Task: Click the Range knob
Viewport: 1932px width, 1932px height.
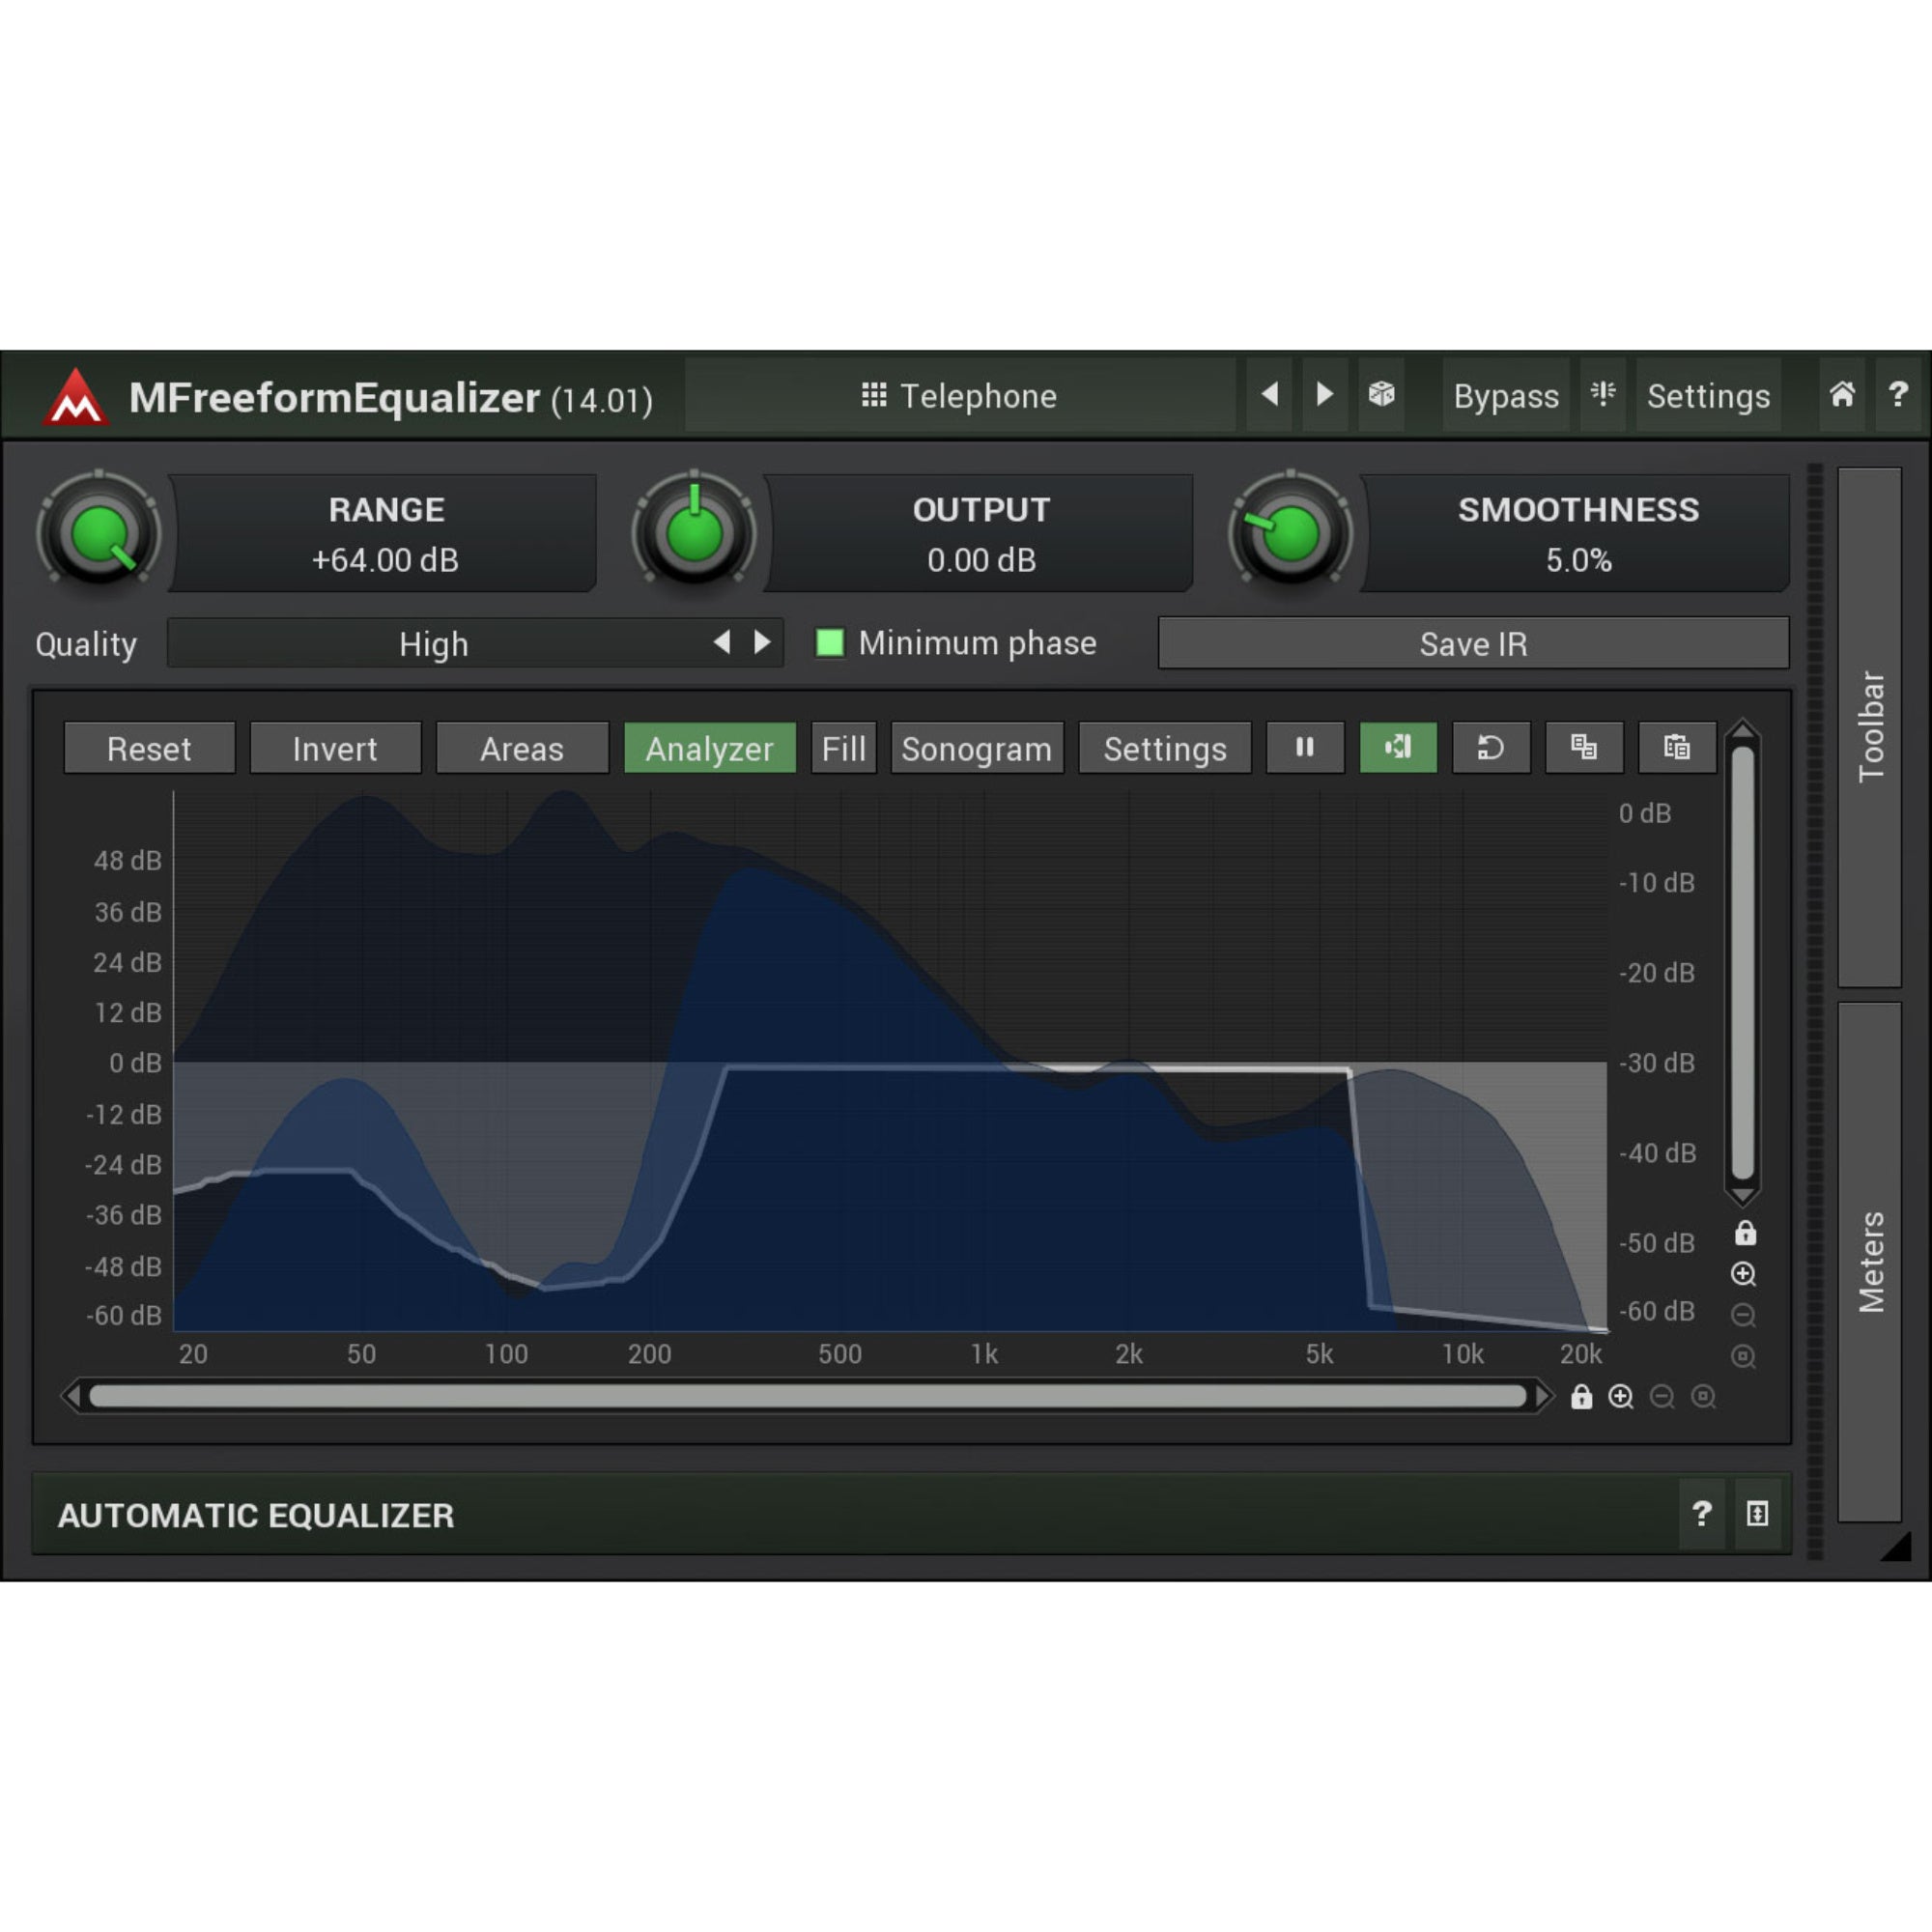Action: coord(99,533)
